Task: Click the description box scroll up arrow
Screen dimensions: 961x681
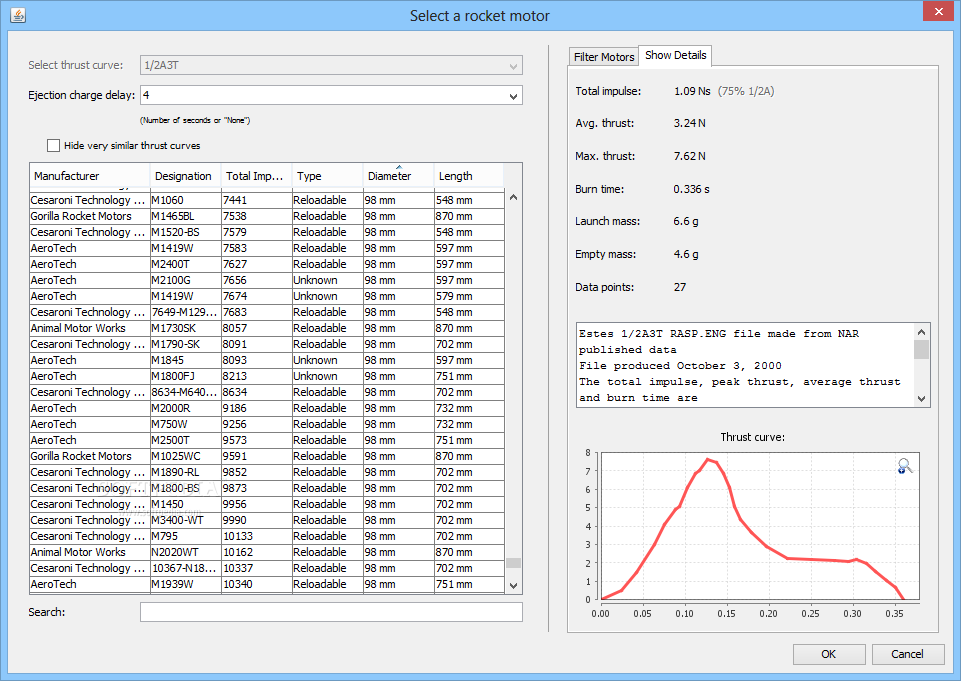Action: point(921,332)
